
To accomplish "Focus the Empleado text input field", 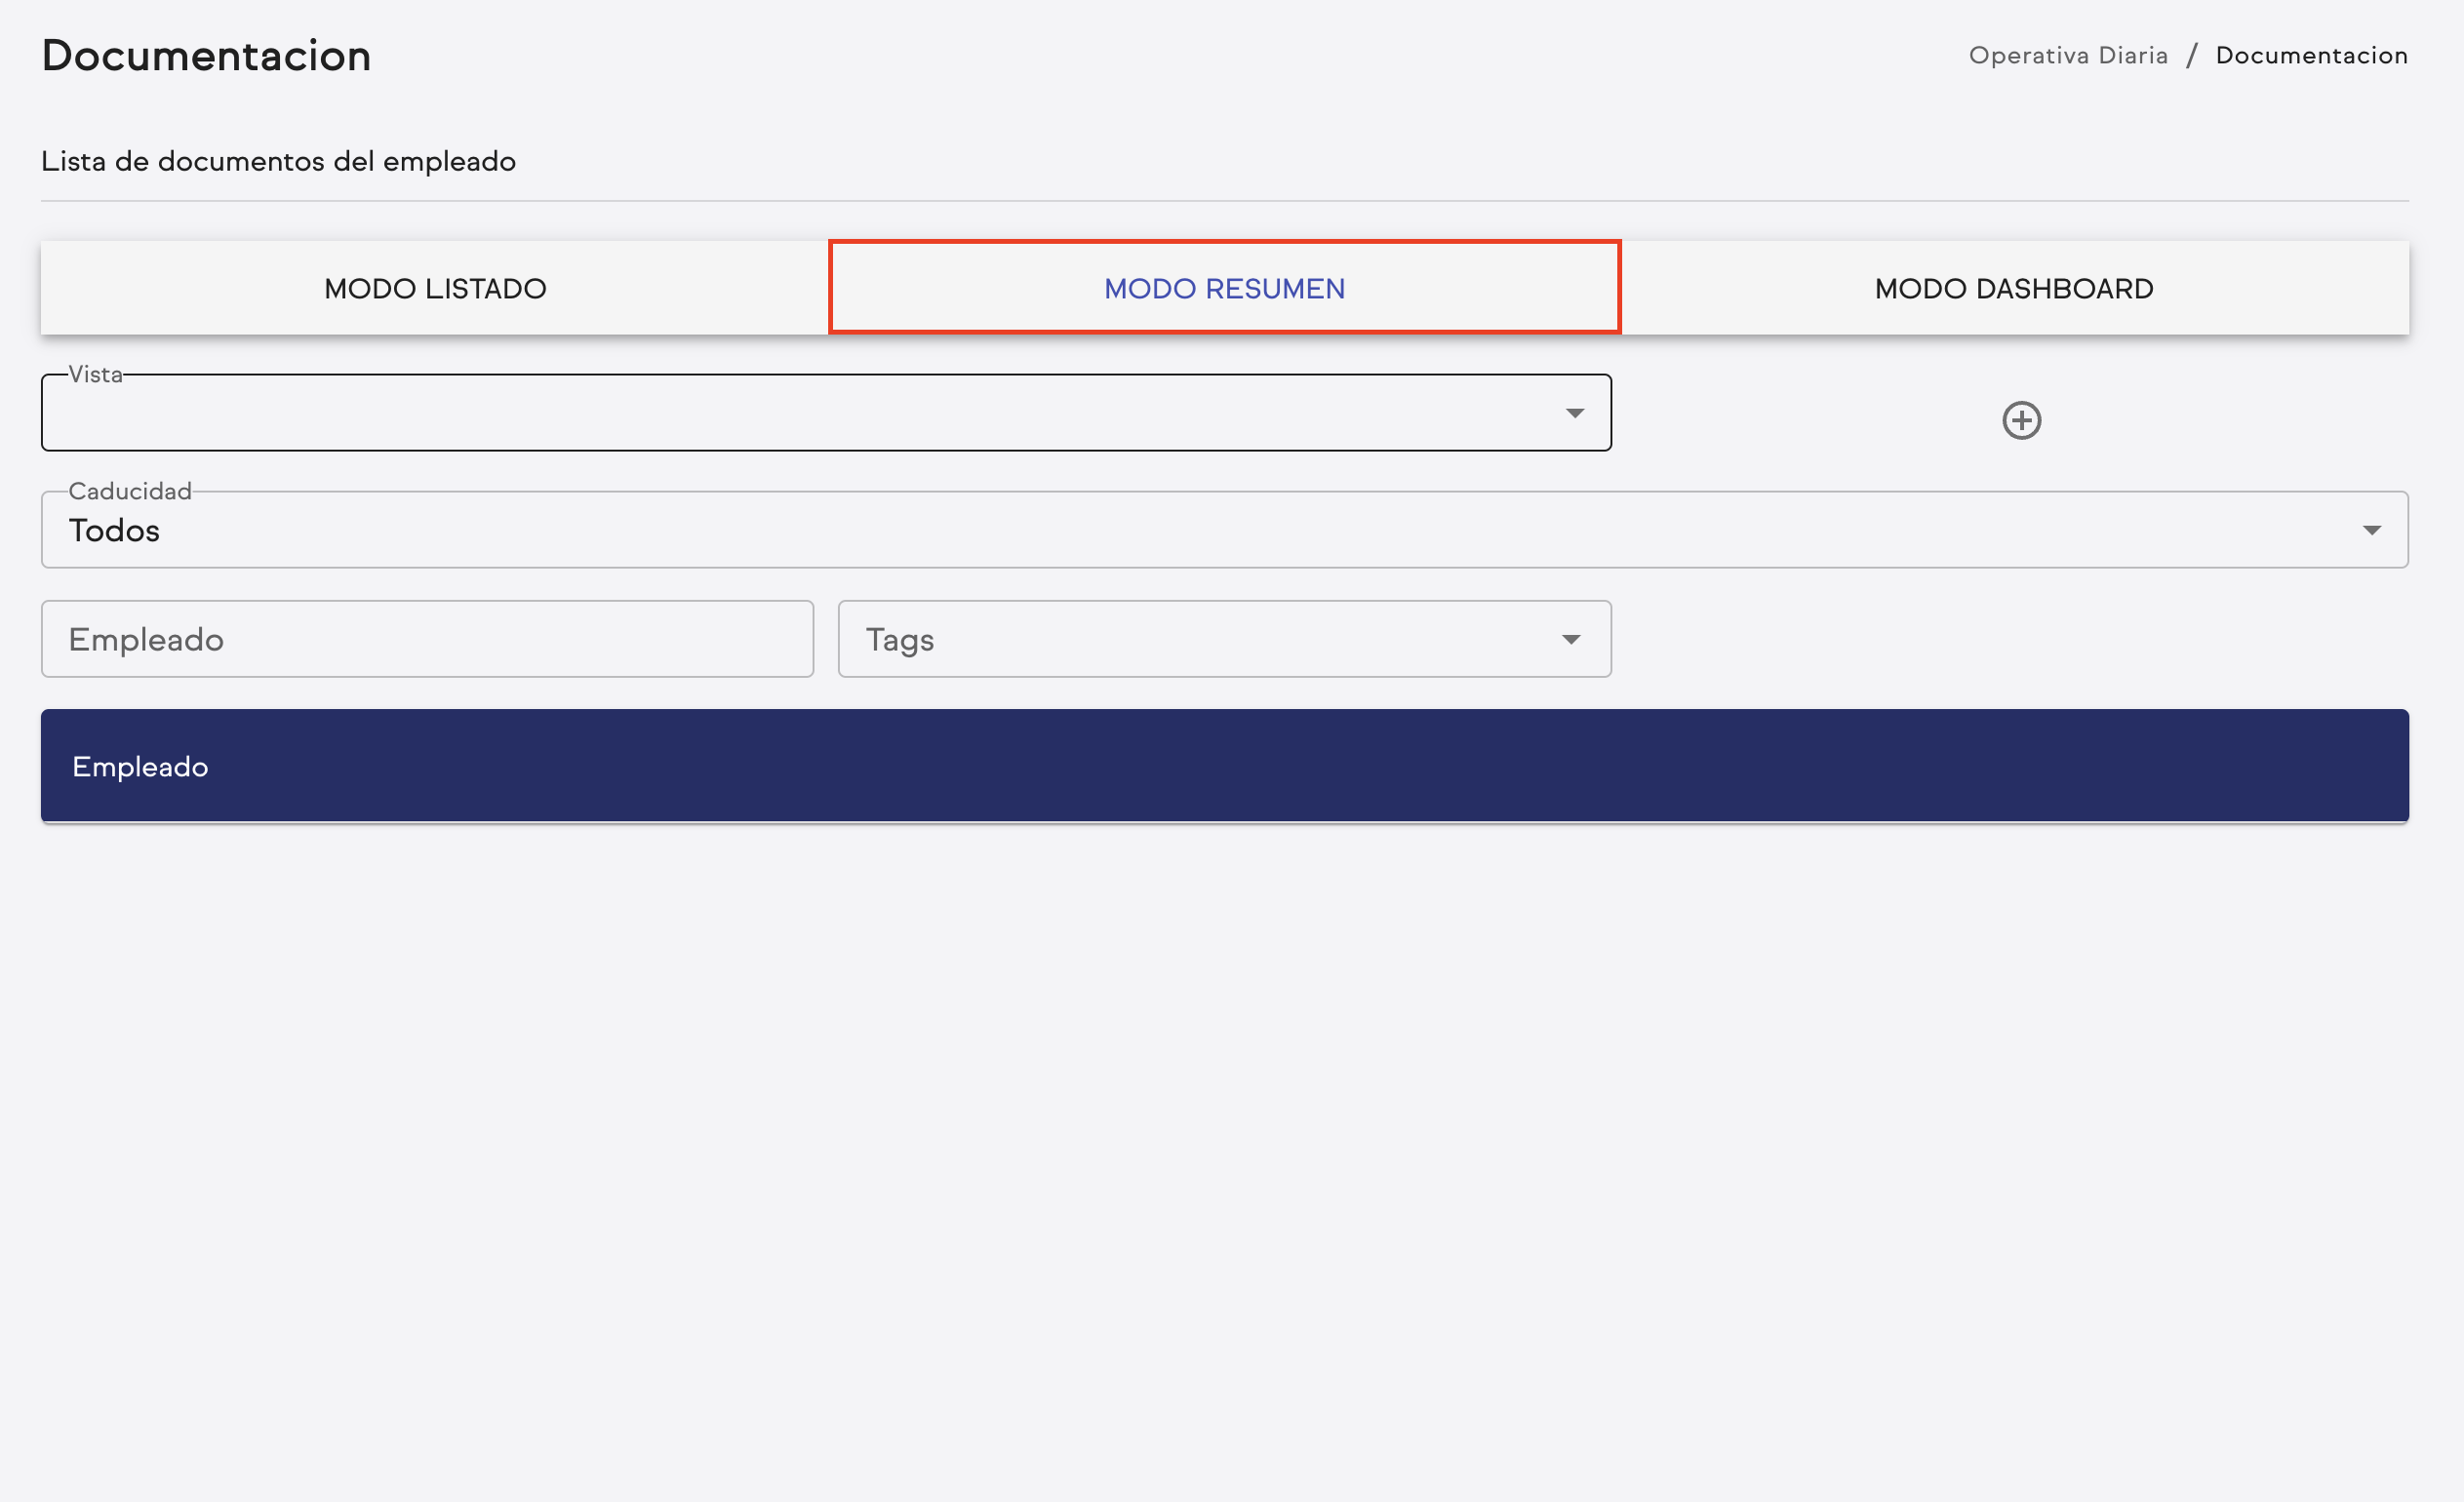I will tap(427, 639).
